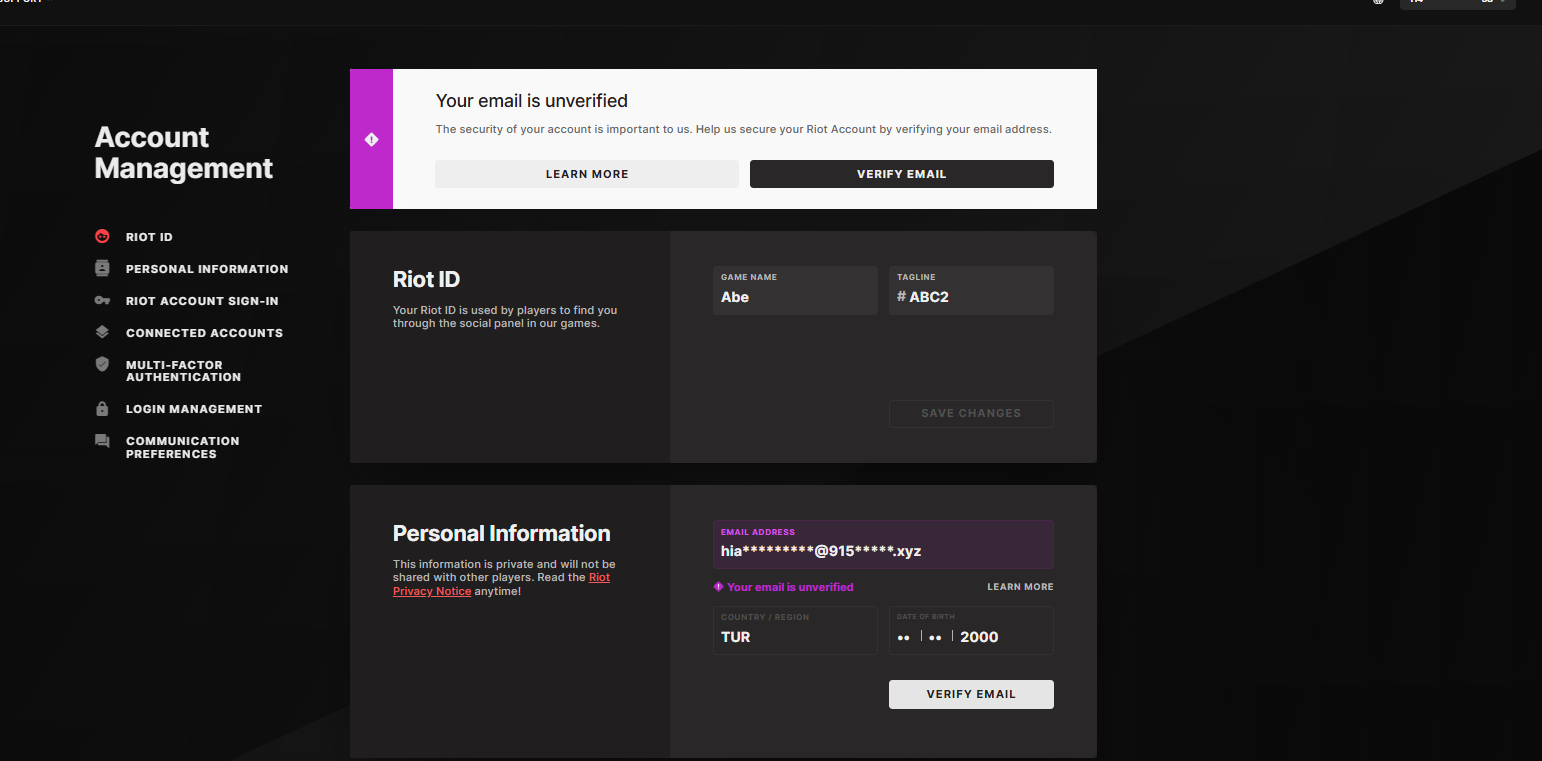The image size is (1542, 761).
Task: Click the key icon for Riot Account Sign-In
Action: pyautogui.click(x=102, y=301)
